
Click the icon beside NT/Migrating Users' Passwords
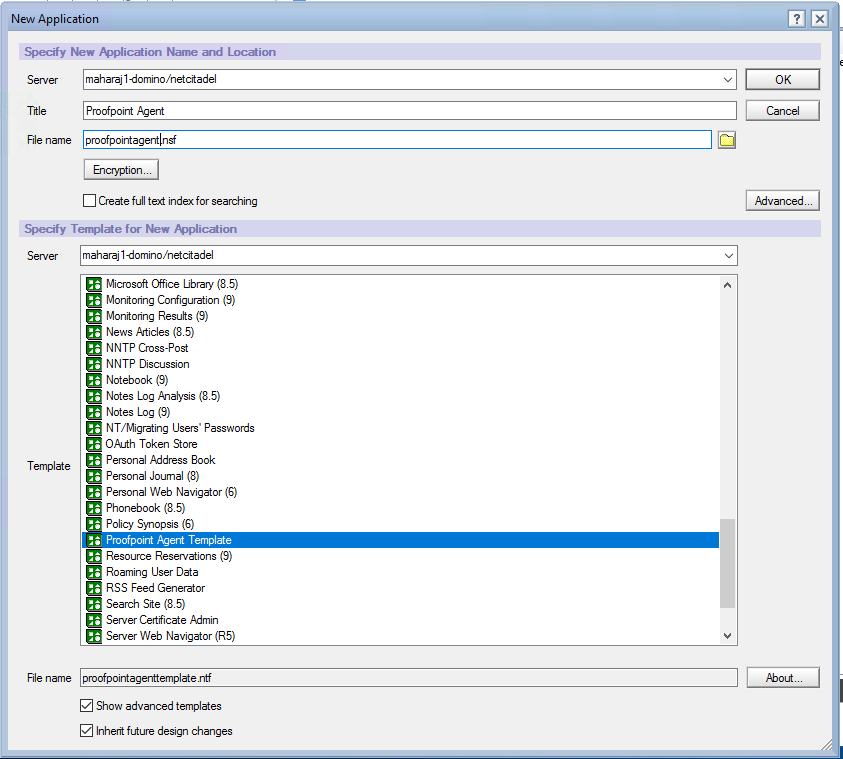point(94,428)
